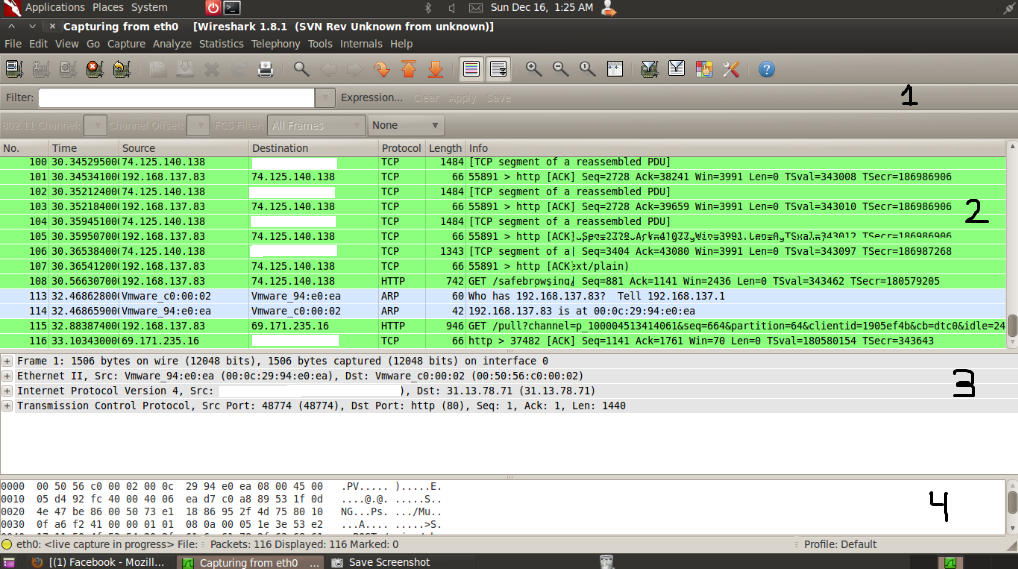Open the Filter history dropdown arrow
This screenshot has width=1018, height=569.
tap(325, 97)
